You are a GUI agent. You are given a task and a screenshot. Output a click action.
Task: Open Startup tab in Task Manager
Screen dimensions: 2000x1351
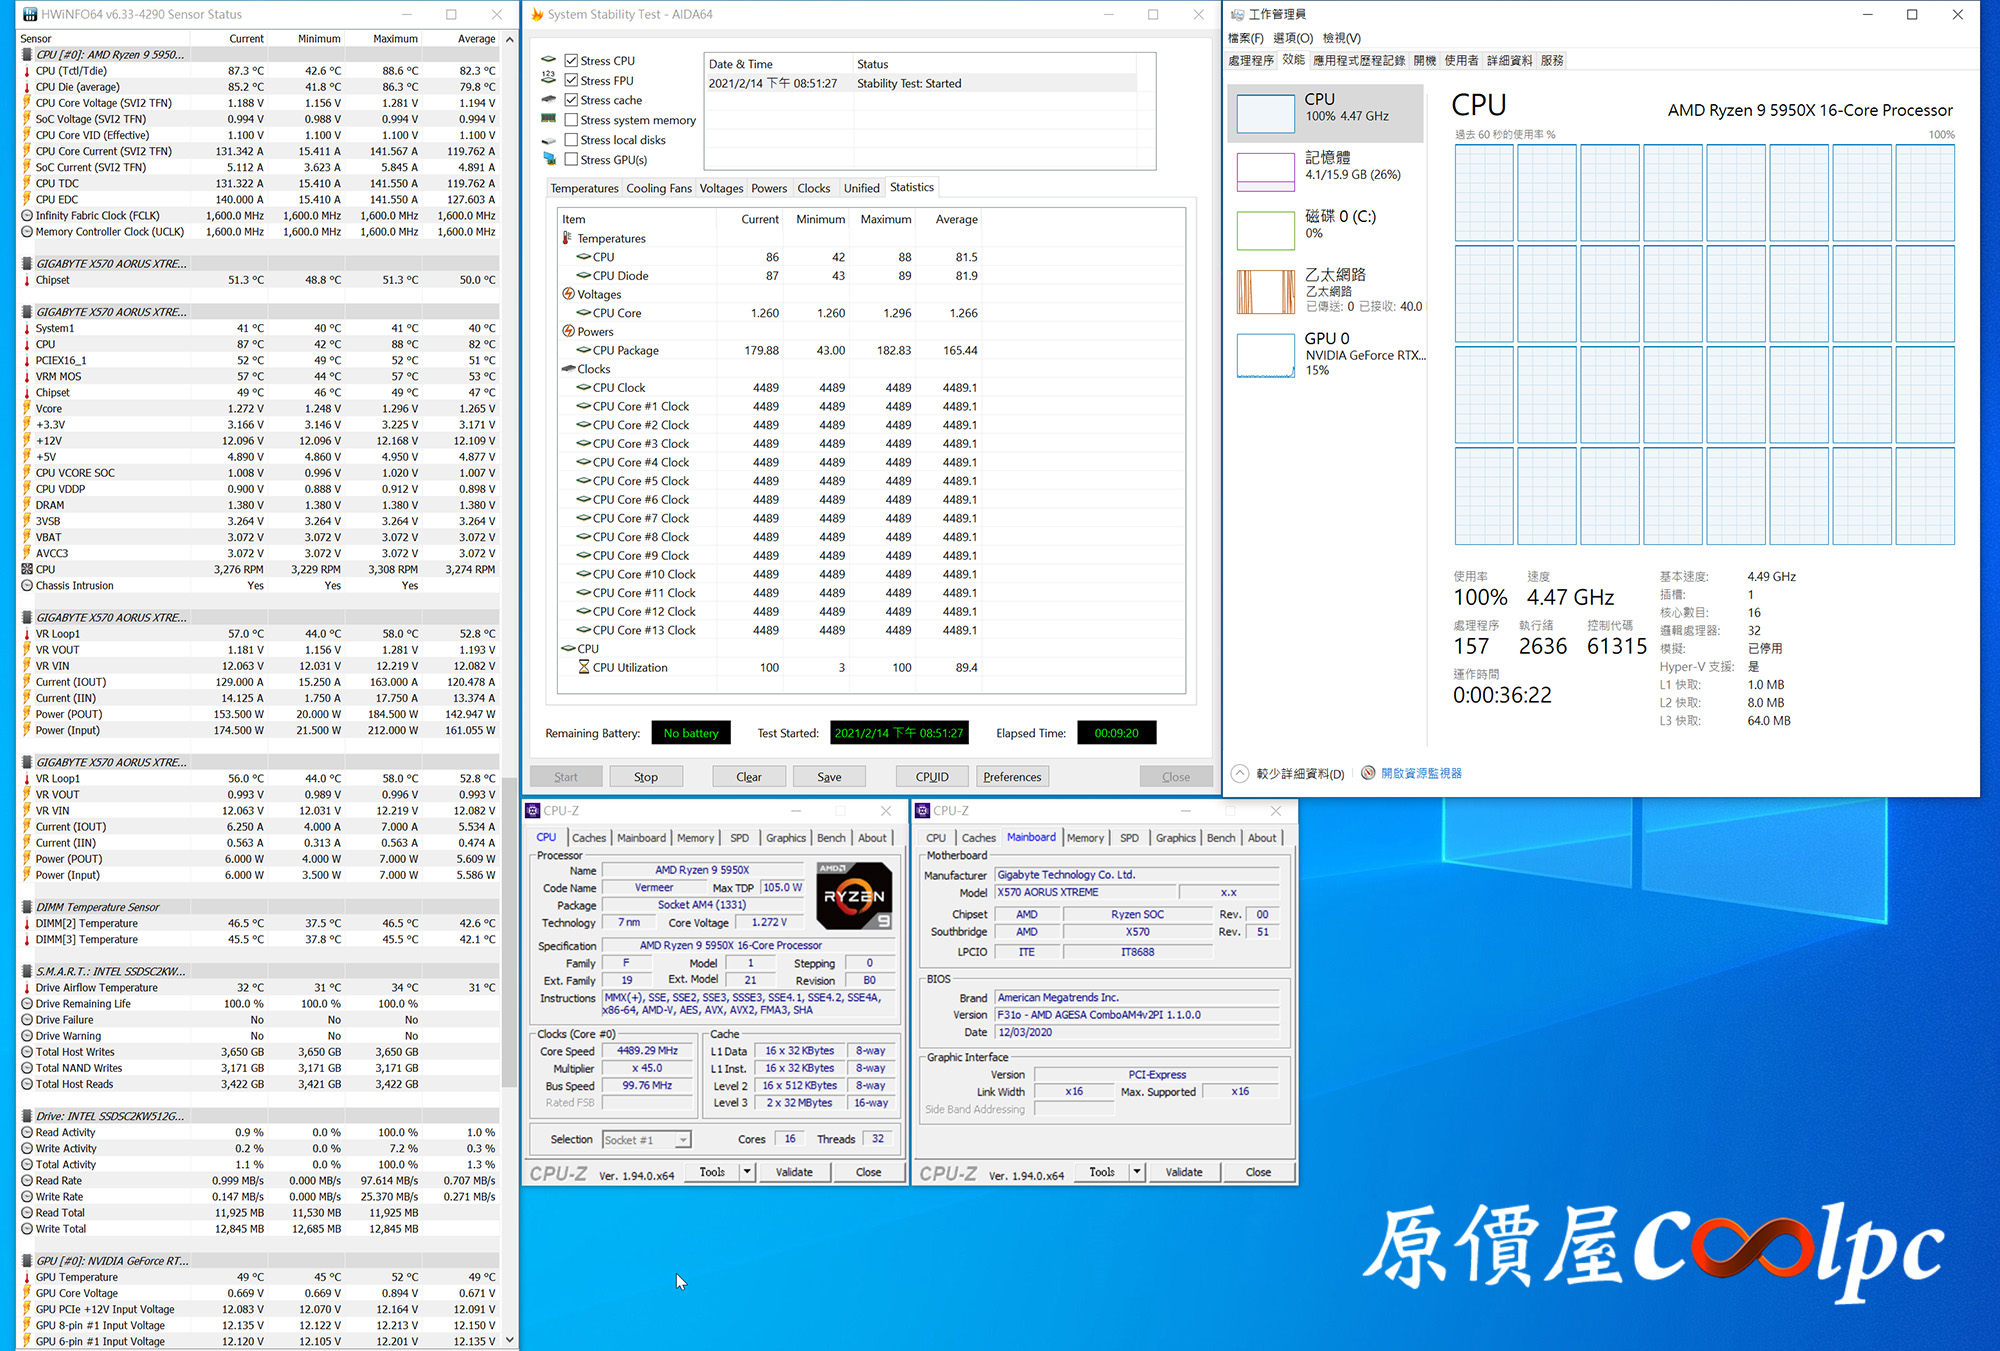(1425, 61)
